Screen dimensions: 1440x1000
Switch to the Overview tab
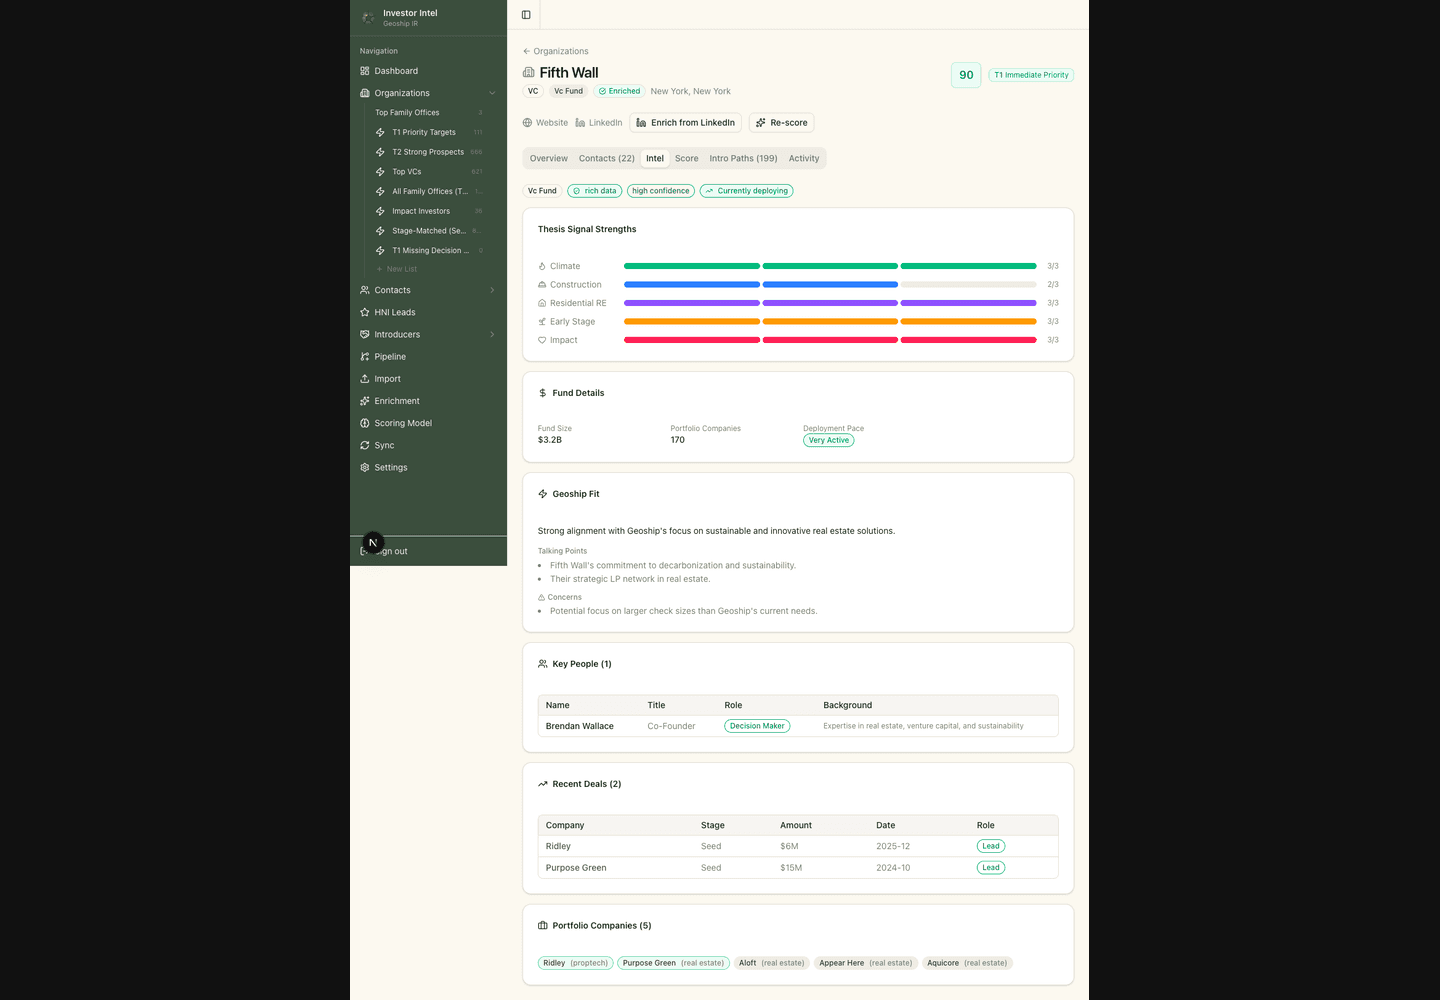coord(549,158)
